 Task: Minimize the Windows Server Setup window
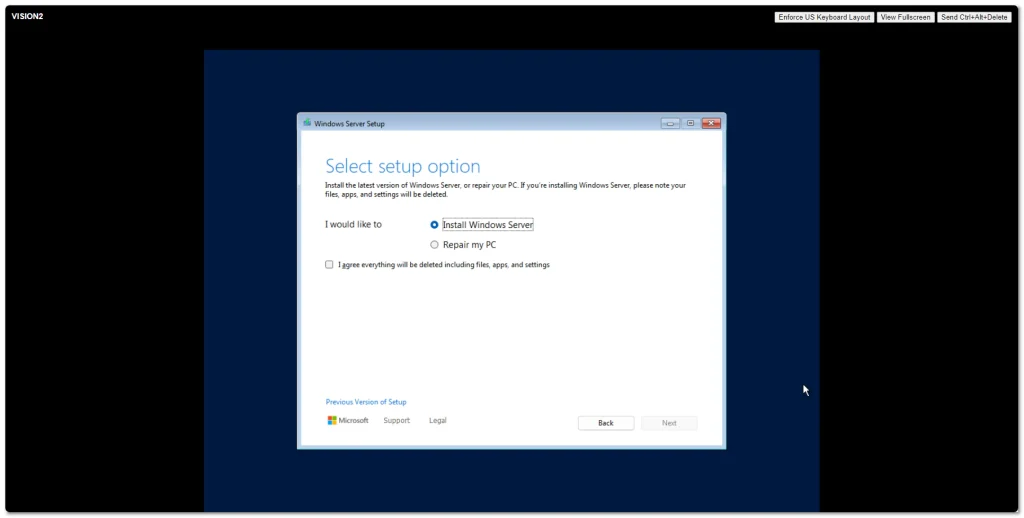[x=670, y=123]
